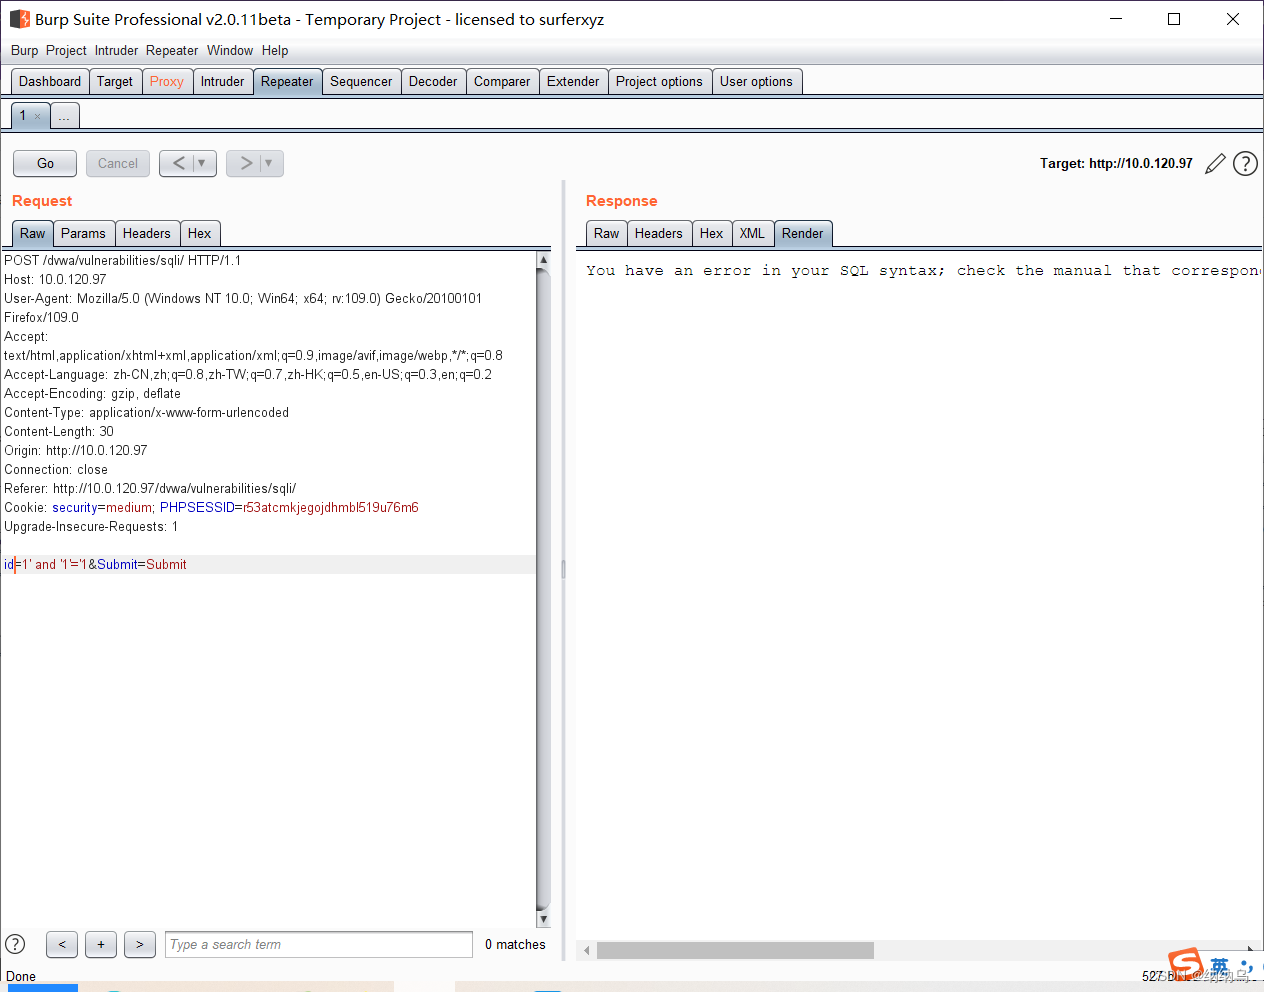Viewport: 1264px width, 992px height.
Task: Select the response Raw tab
Action: [x=606, y=233]
